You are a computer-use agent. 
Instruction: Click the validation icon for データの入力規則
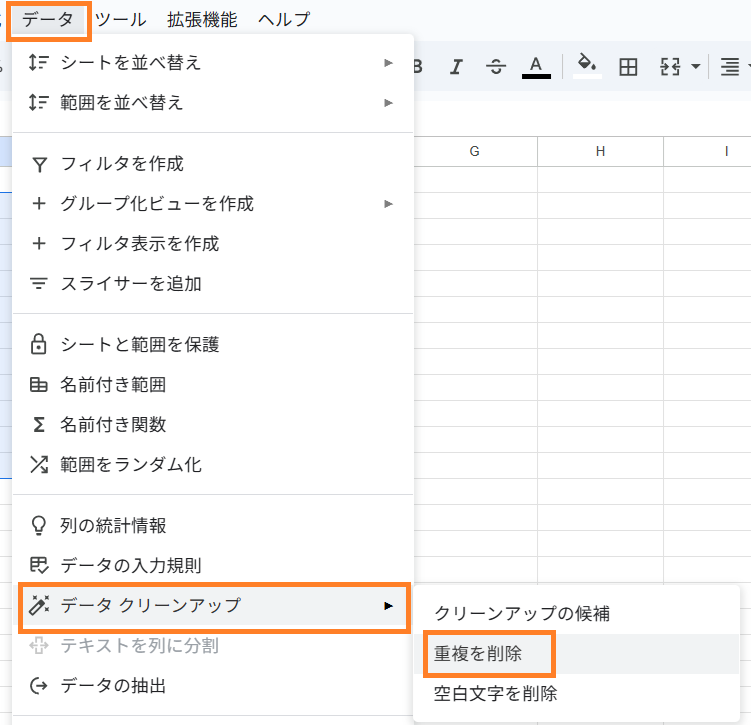tap(39, 565)
